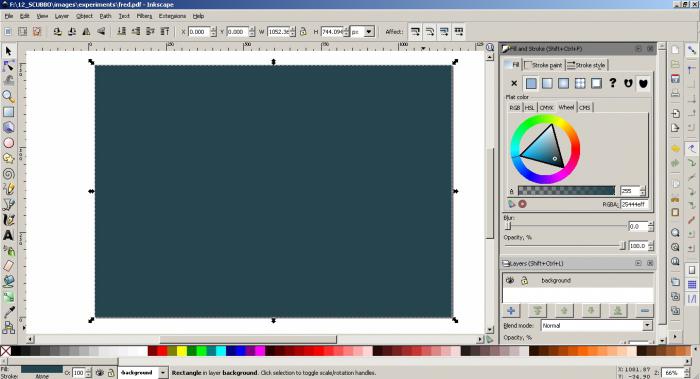Click the yellow swatch in the palette

pos(182,351)
